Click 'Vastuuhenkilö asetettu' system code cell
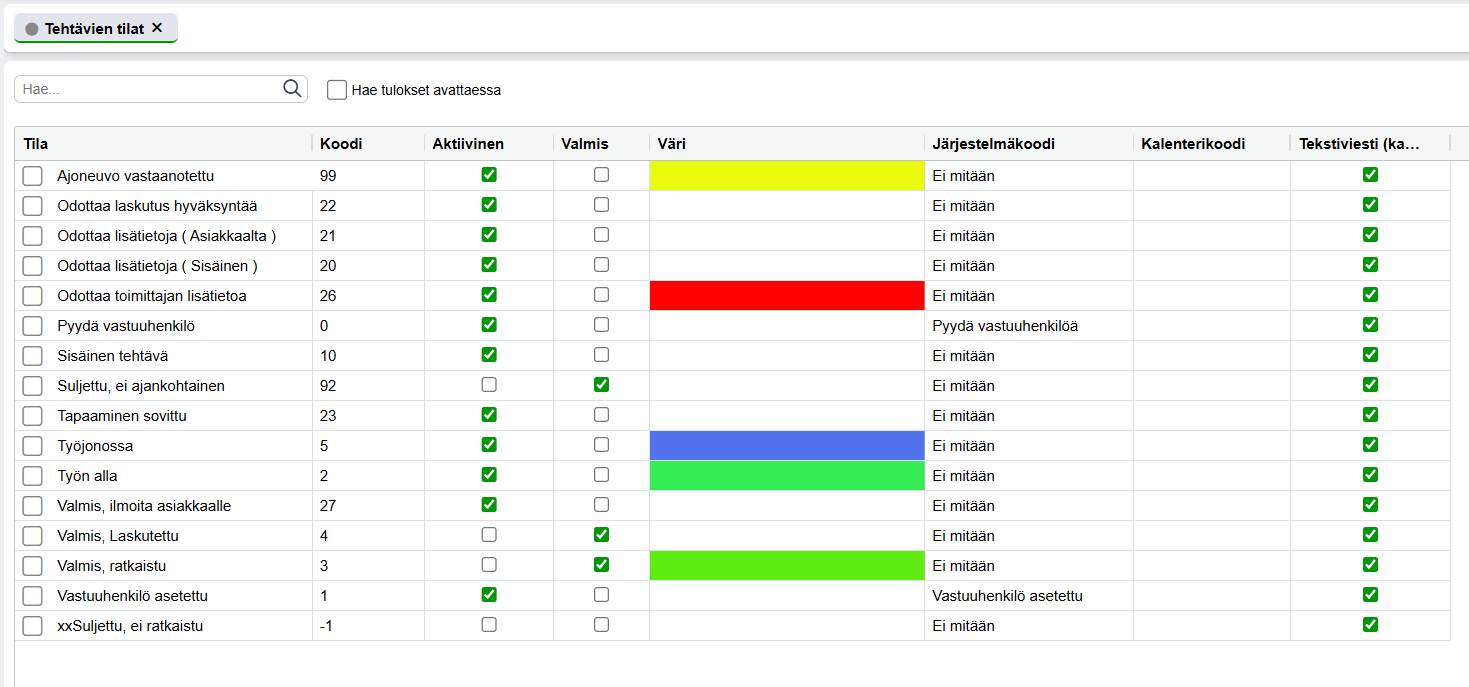This screenshot has height=687, width=1469. [1008, 596]
